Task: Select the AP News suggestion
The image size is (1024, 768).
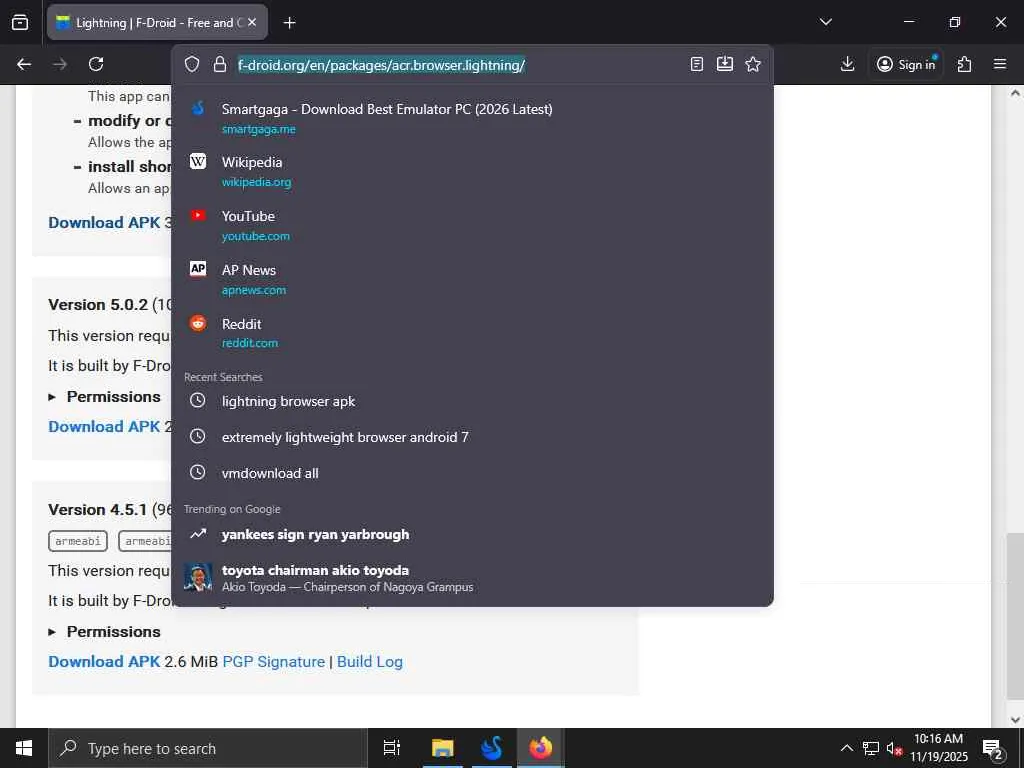Action: pos(472,280)
